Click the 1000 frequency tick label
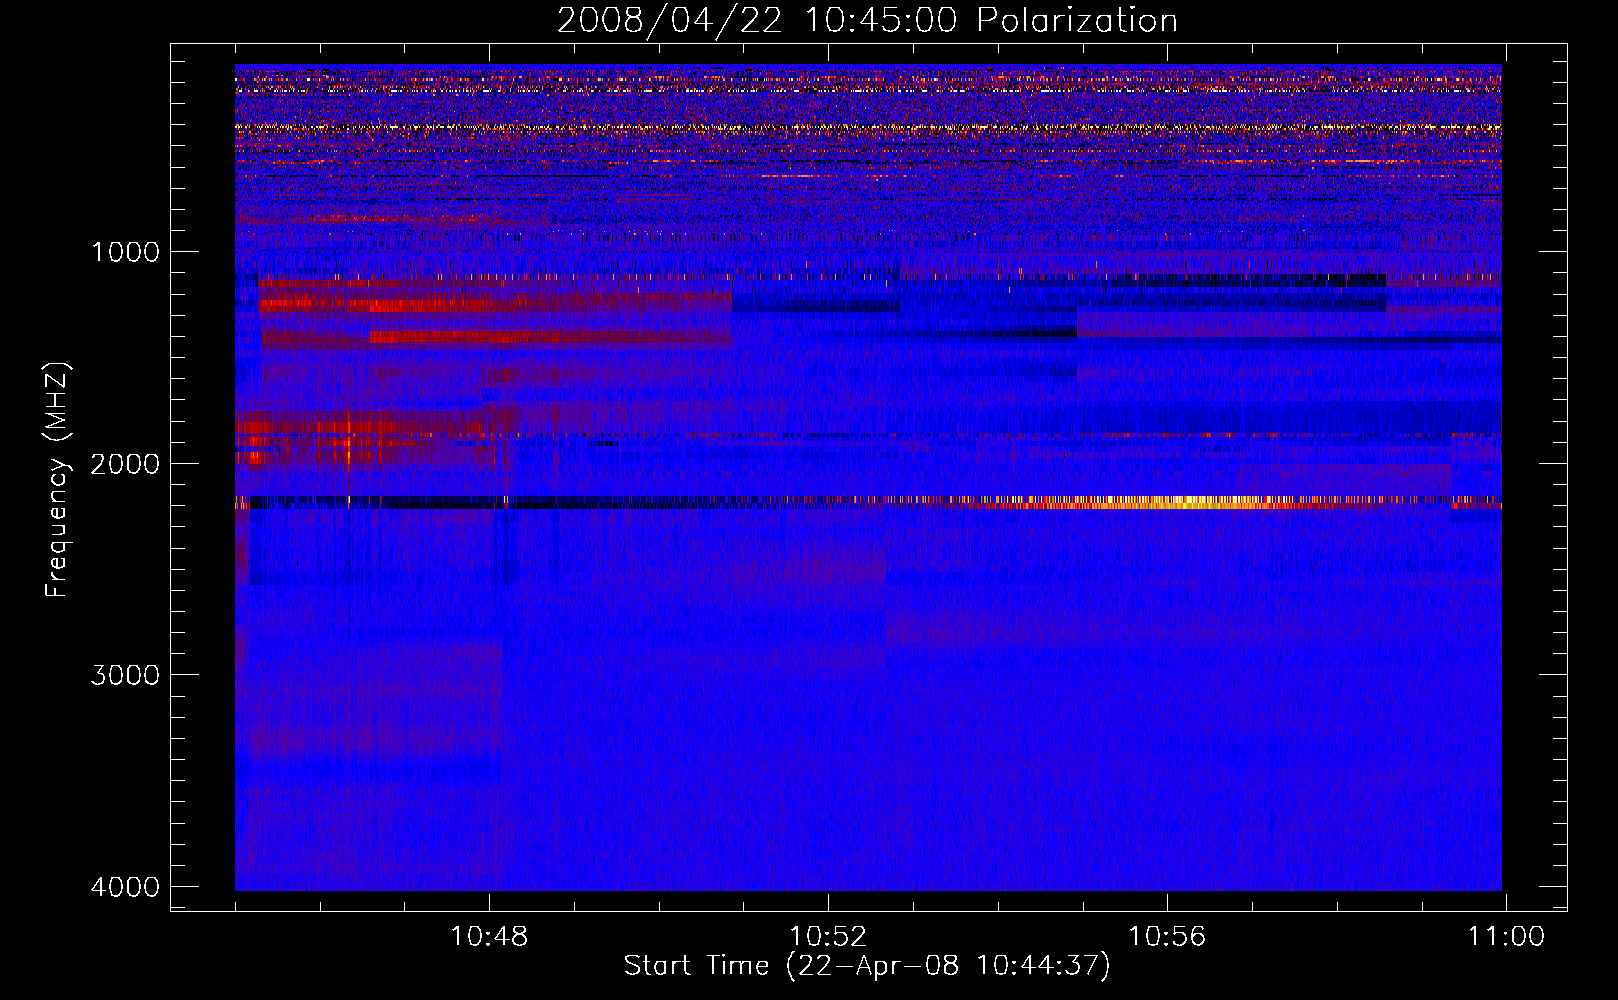This screenshot has height=1000, width=1618. (125, 252)
